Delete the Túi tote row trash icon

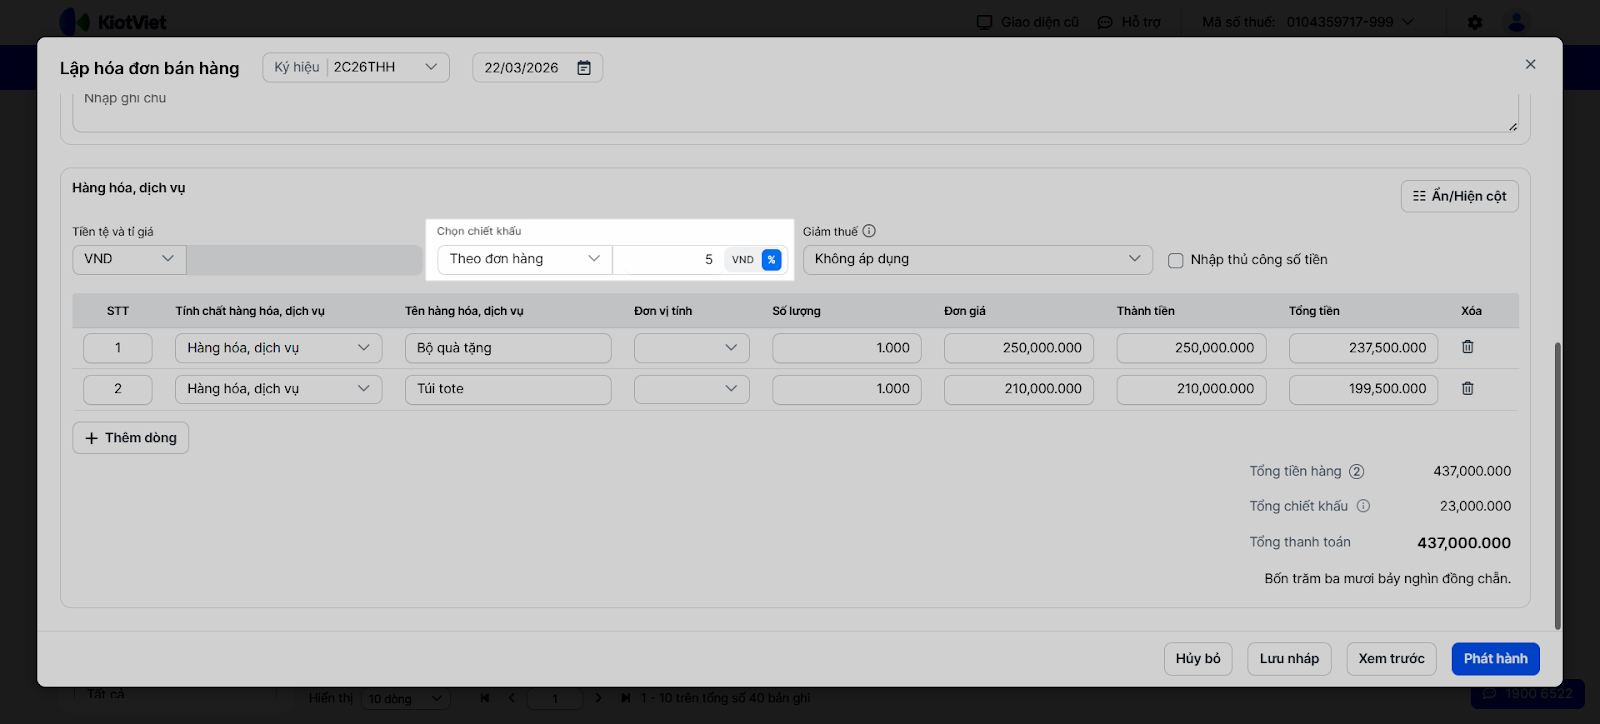coord(1467,388)
